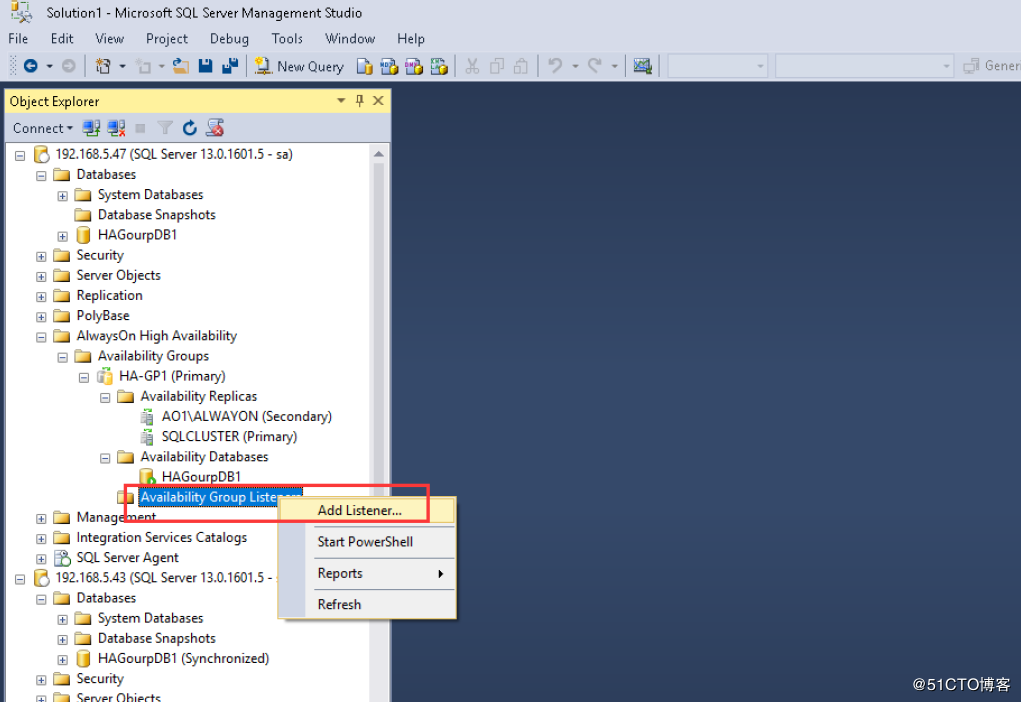Viewport: 1021px width, 702px height.
Task: Collapse the HA-GP1 (Primary) group
Action: pyautogui.click(x=84, y=378)
